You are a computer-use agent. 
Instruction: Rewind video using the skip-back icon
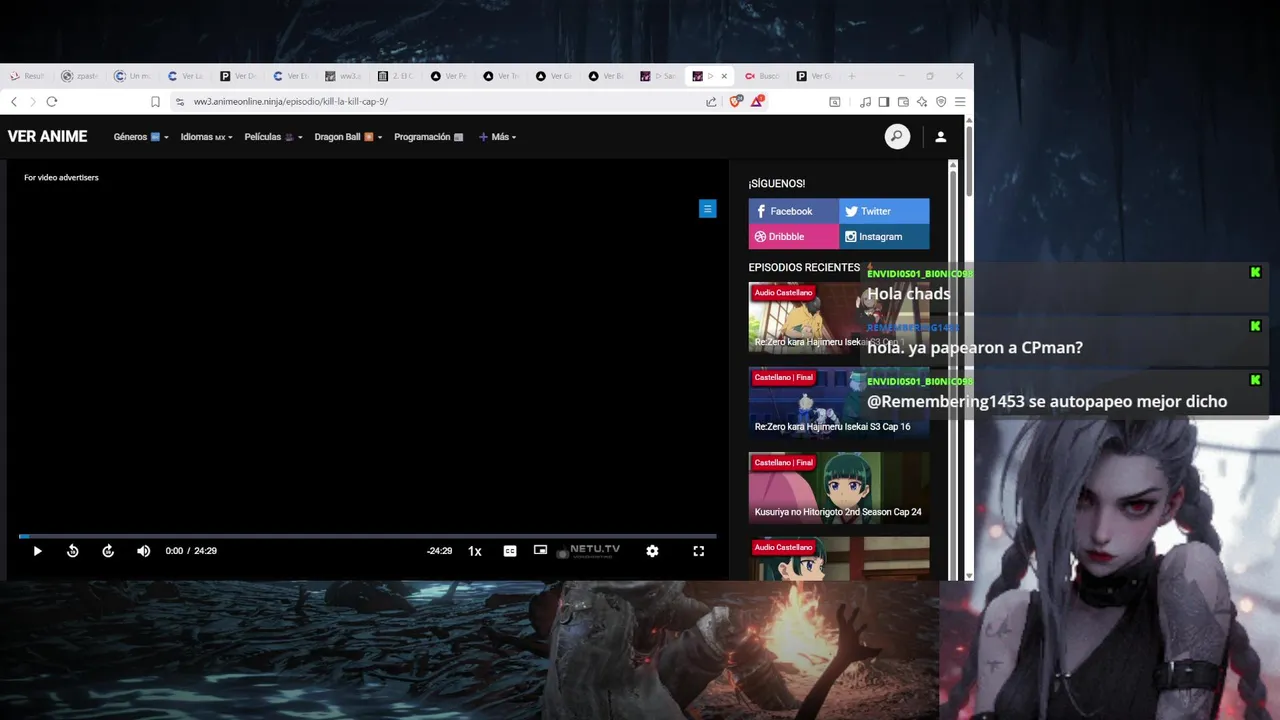tap(73, 551)
